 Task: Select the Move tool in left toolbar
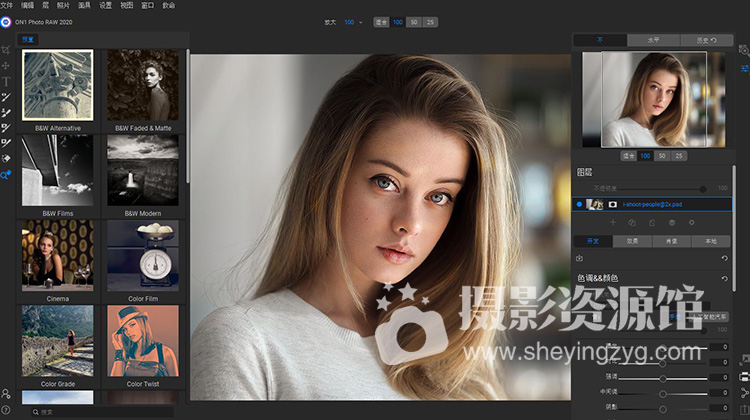click(7, 65)
